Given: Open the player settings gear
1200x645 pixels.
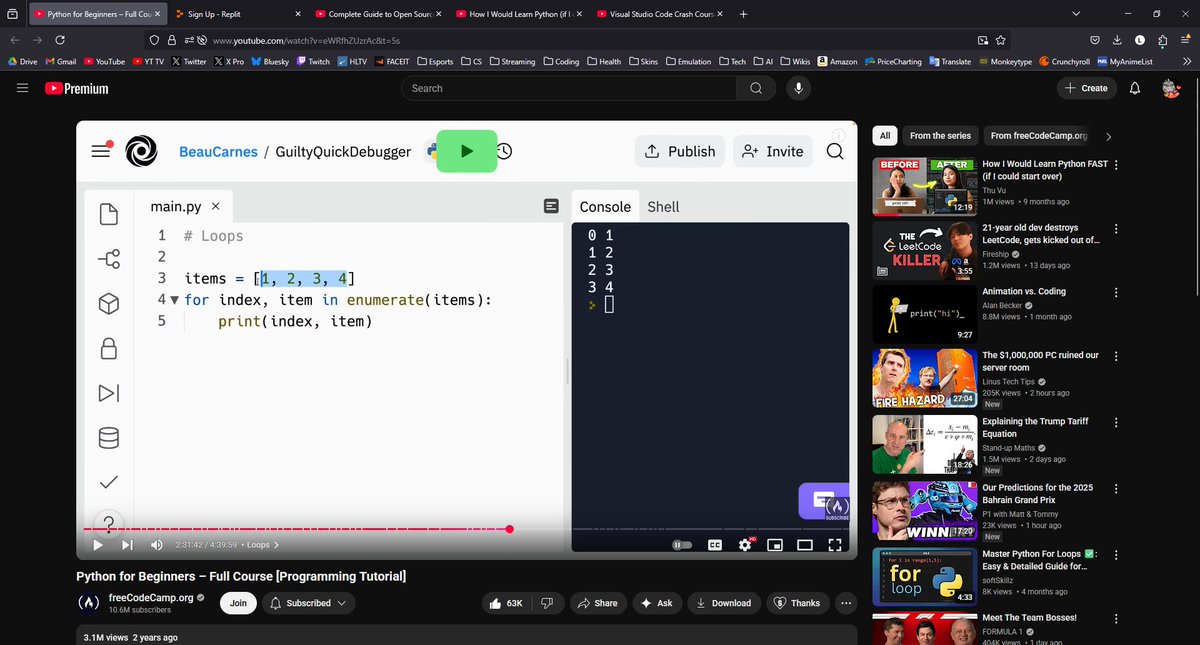Looking at the screenshot, I should point(745,545).
